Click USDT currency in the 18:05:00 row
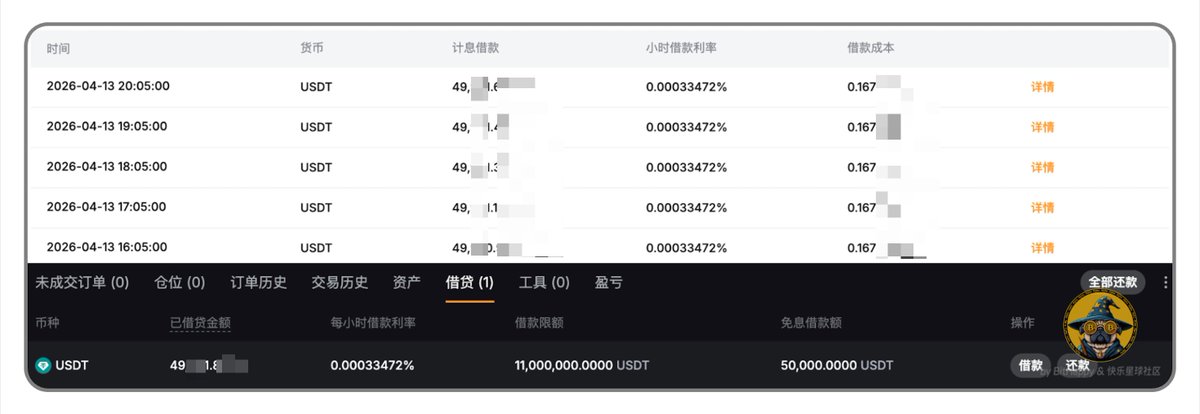The width and height of the screenshot is (1200, 414). [x=316, y=167]
